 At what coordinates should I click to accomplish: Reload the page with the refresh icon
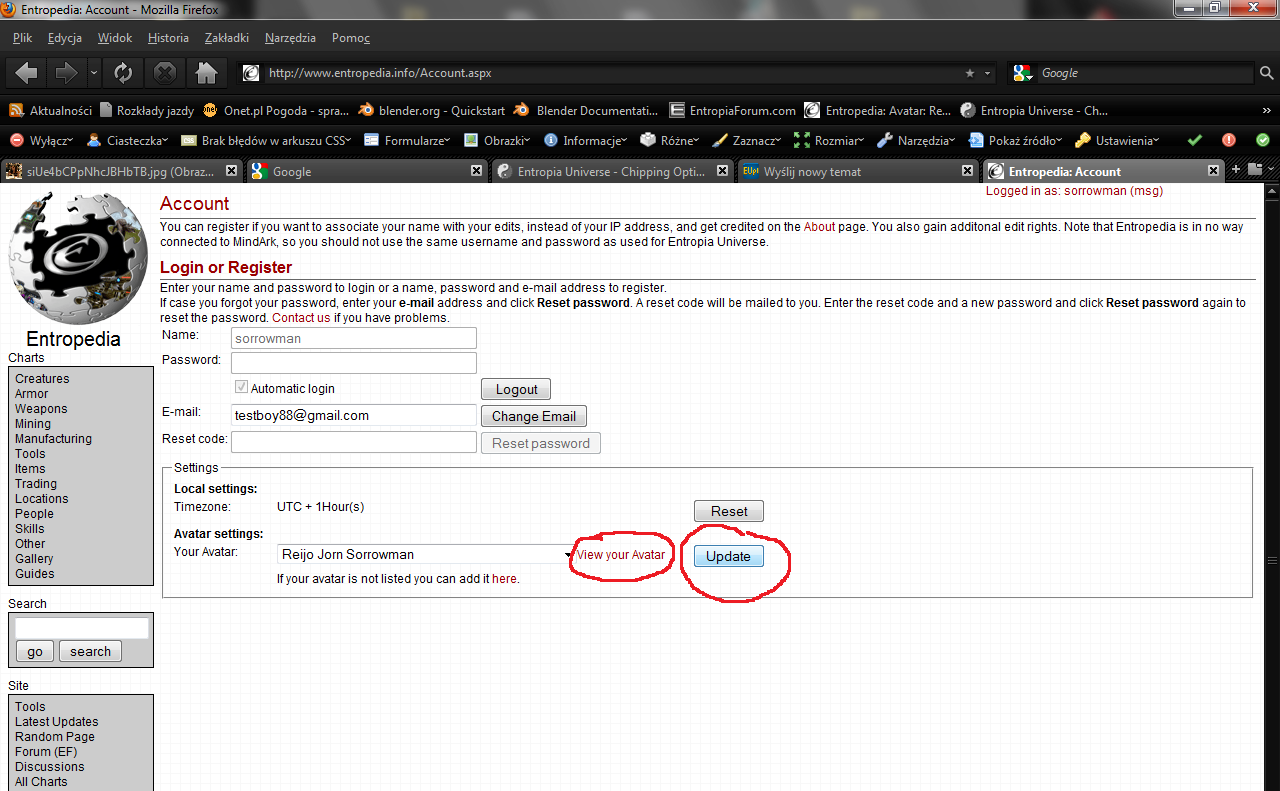(x=123, y=73)
